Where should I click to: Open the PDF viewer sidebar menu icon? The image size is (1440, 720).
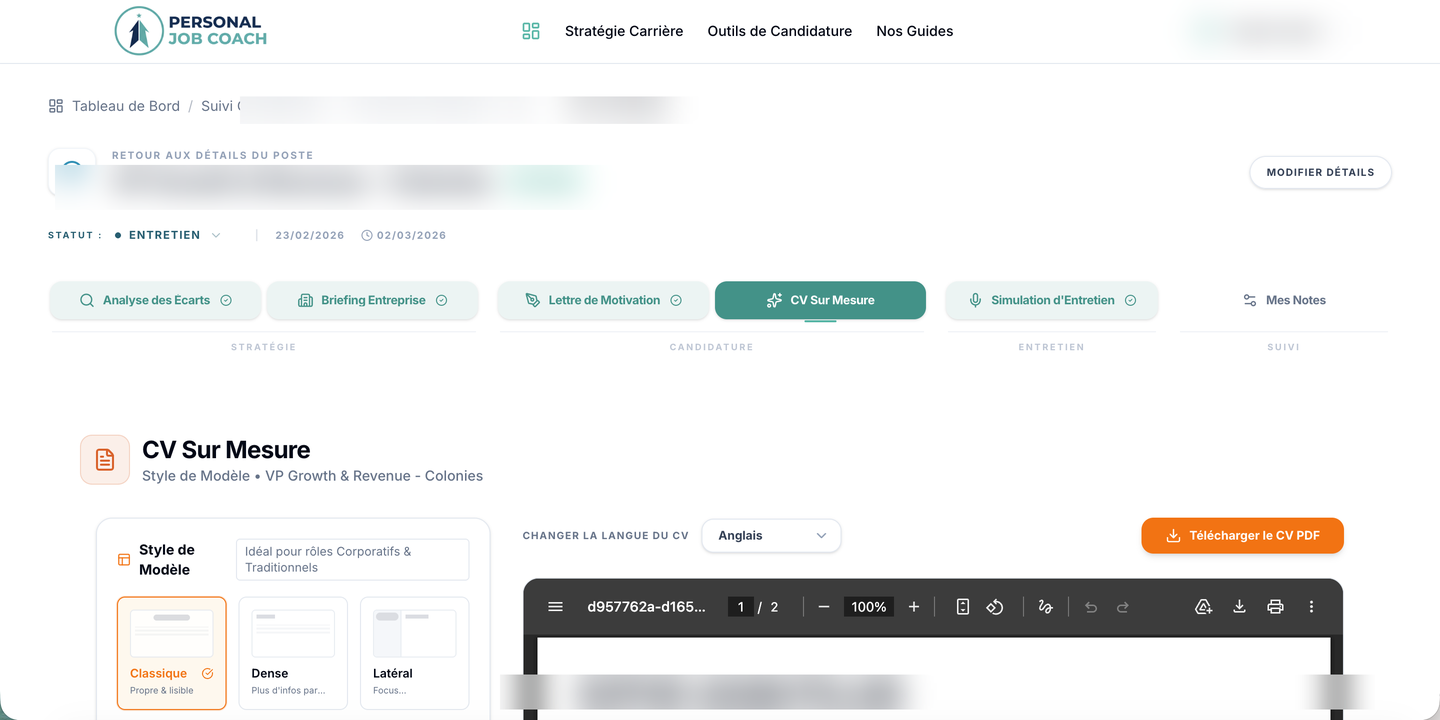coord(556,607)
